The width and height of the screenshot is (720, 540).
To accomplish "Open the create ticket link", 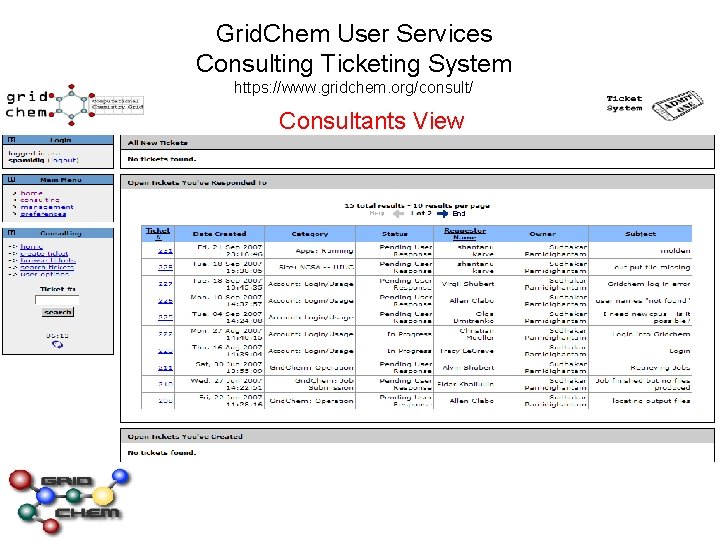I will pyautogui.click(x=44, y=253).
